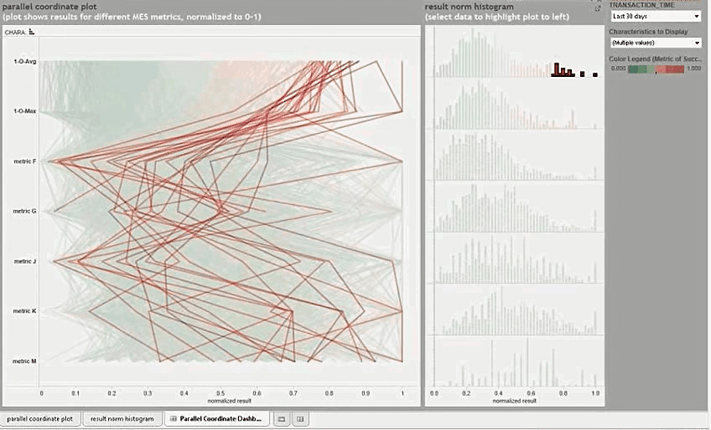The image size is (711, 430).
Task: Click the new dashboard icon beside tabs
Action: click(x=300, y=419)
